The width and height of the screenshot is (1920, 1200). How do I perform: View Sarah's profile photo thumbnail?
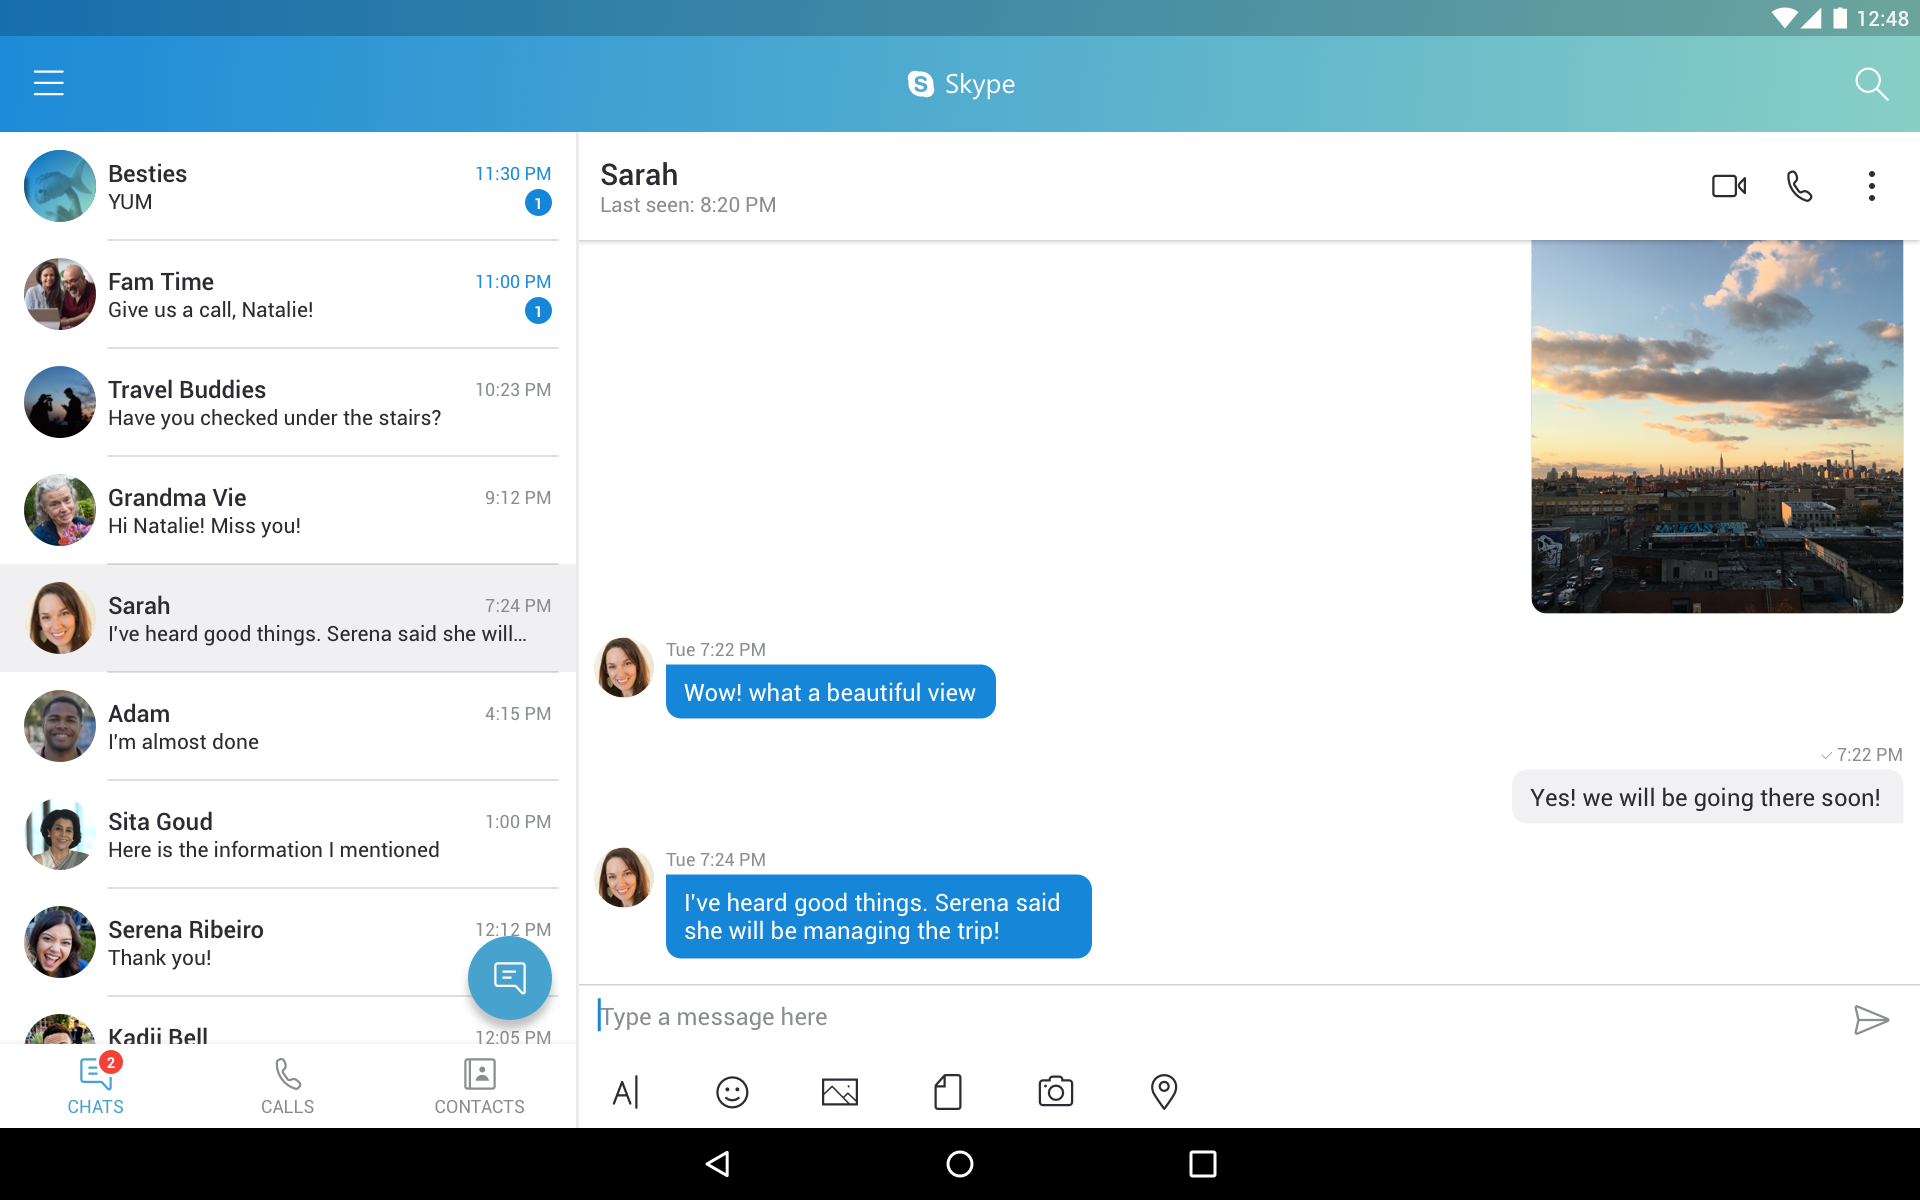(57, 617)
